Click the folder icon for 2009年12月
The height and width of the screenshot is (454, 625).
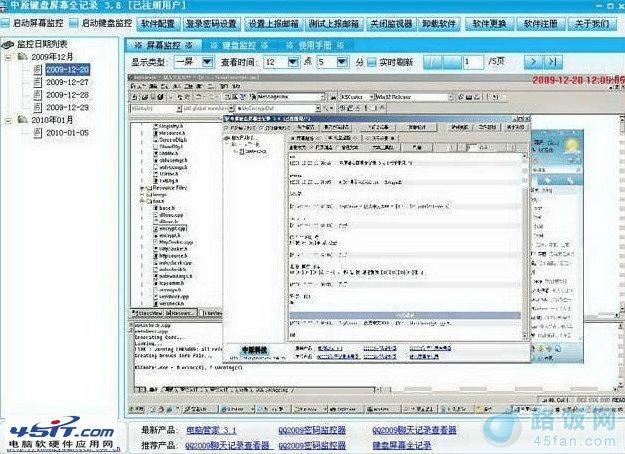pyautogui.click(x=23, y=57)
